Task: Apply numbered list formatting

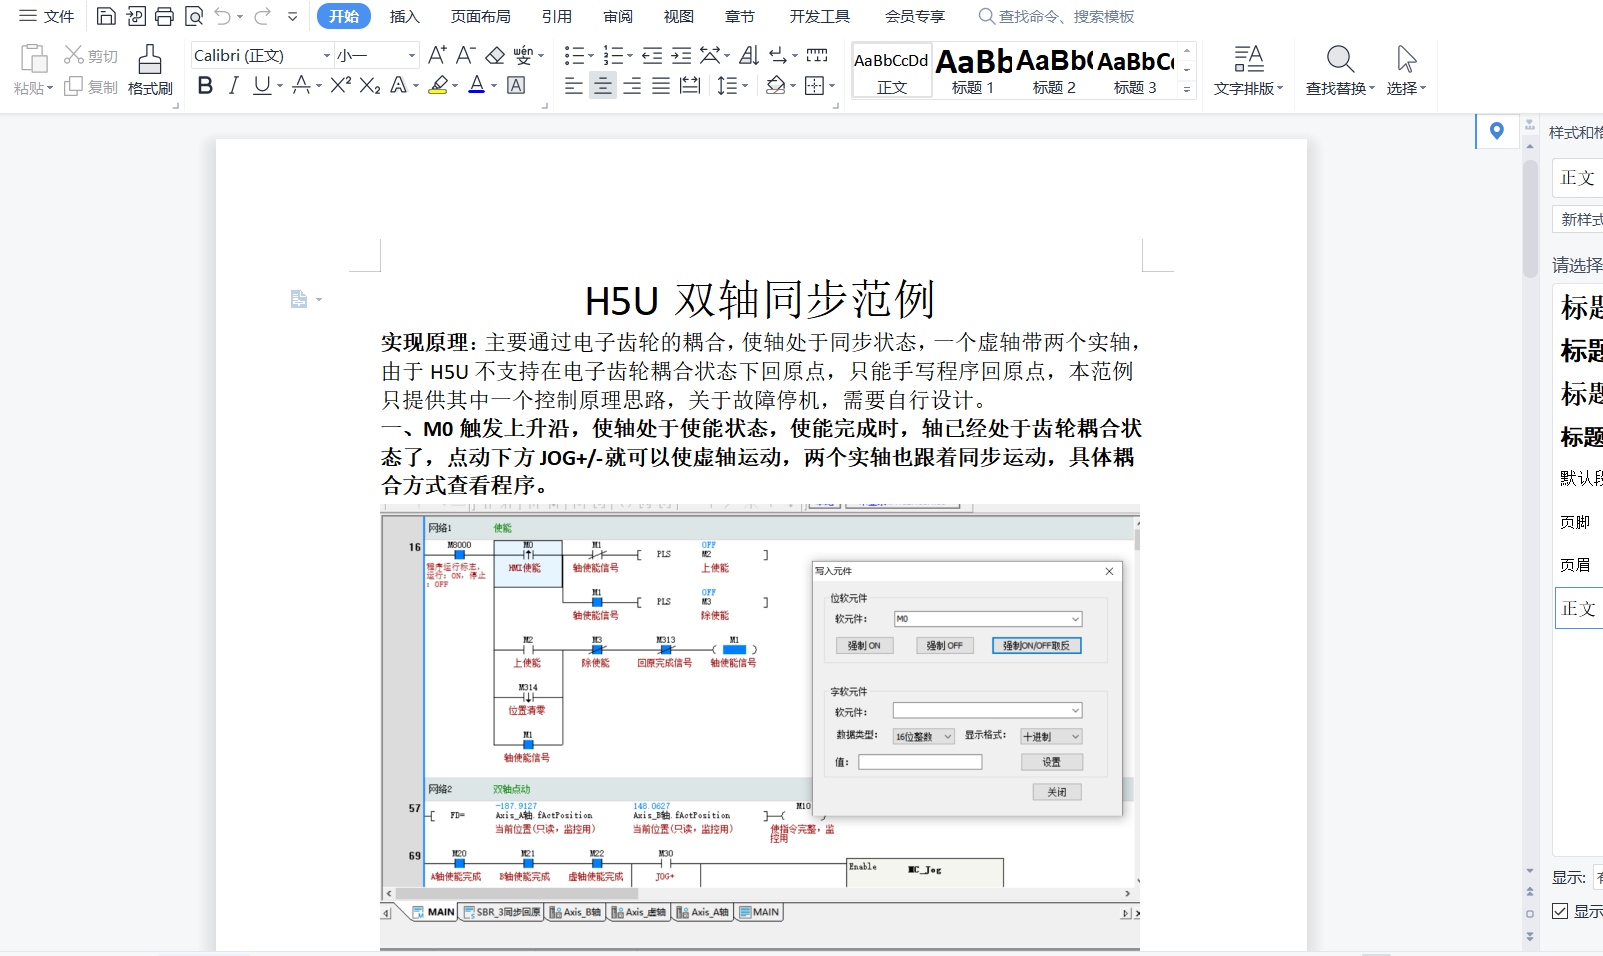Action: (613, 55)
